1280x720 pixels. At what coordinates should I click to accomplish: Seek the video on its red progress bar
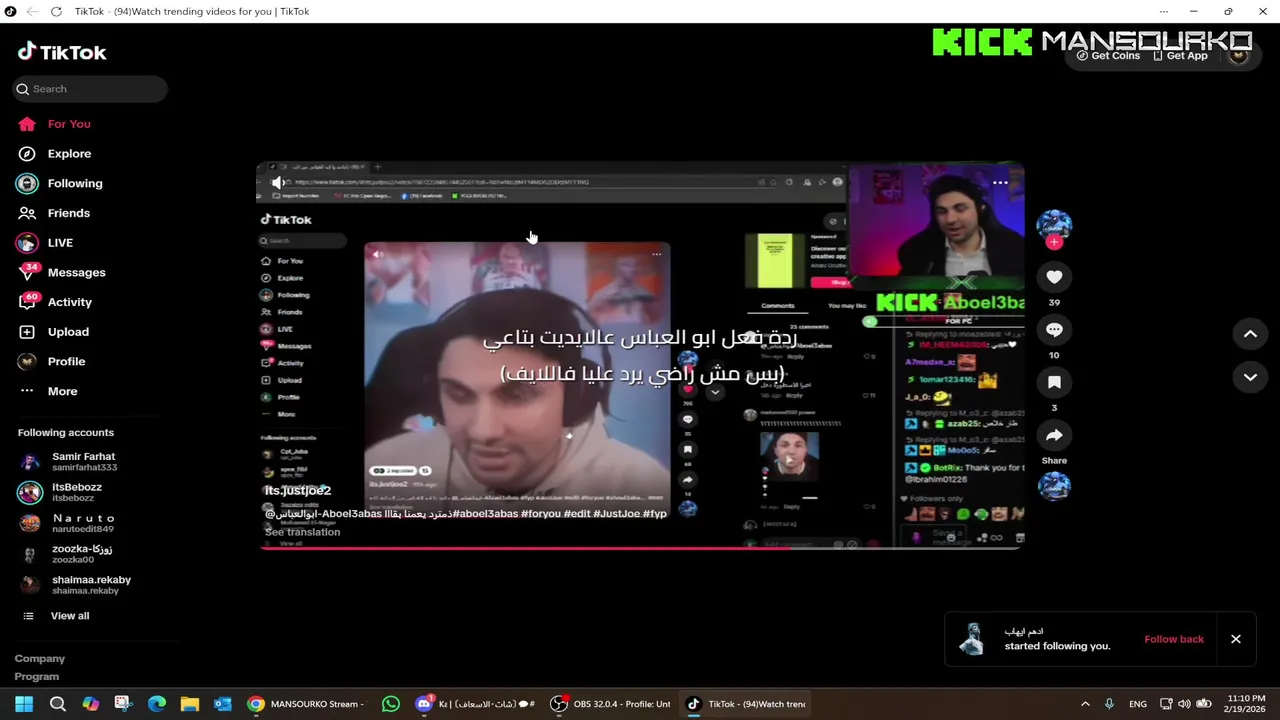click(640, 547)
